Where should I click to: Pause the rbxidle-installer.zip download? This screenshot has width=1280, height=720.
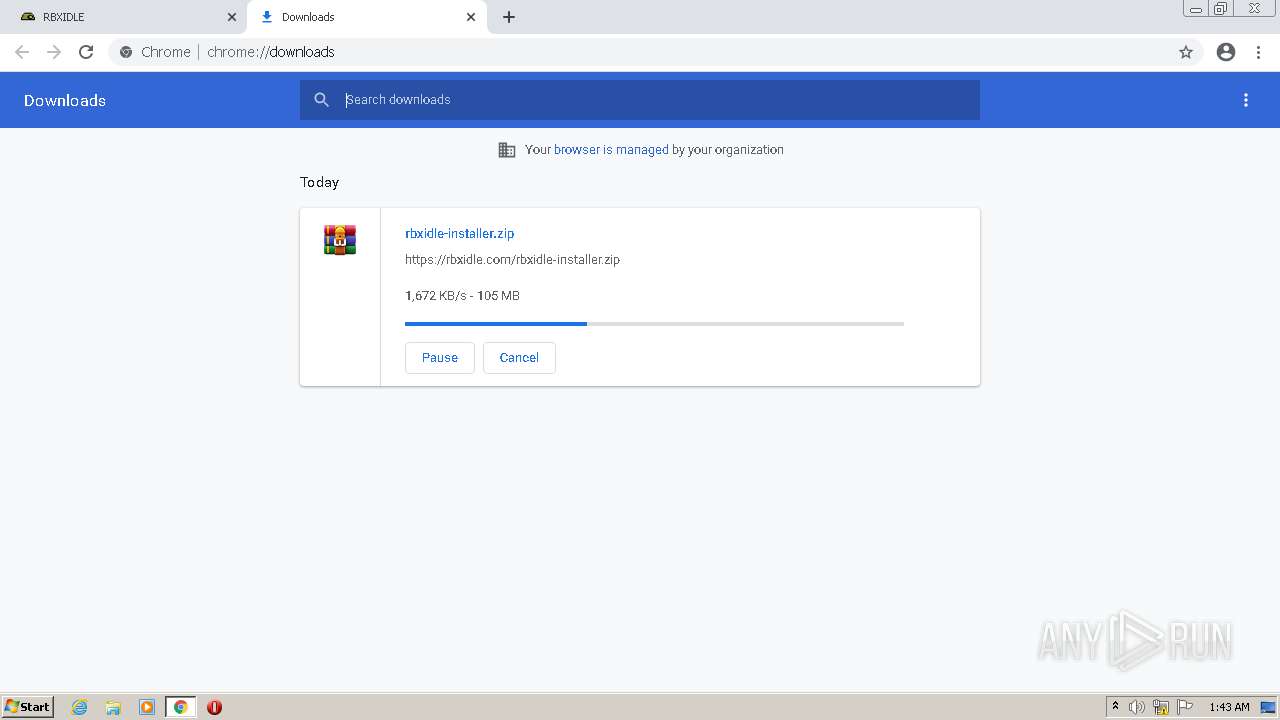coord(440,358)
